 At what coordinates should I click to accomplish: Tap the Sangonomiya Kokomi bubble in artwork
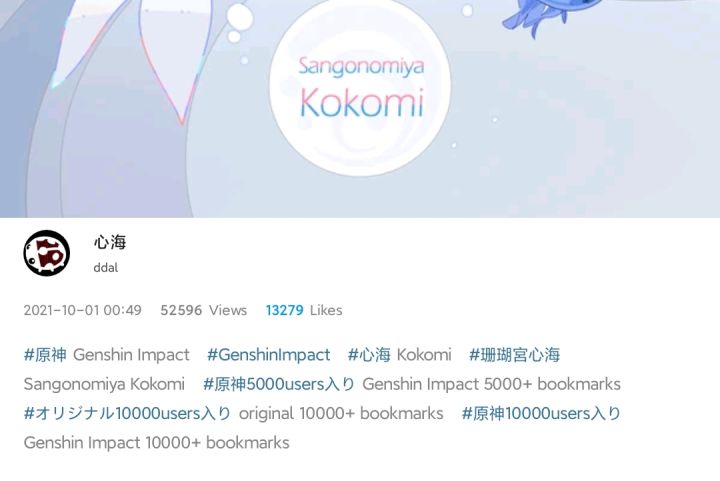(x=360, y=86)
